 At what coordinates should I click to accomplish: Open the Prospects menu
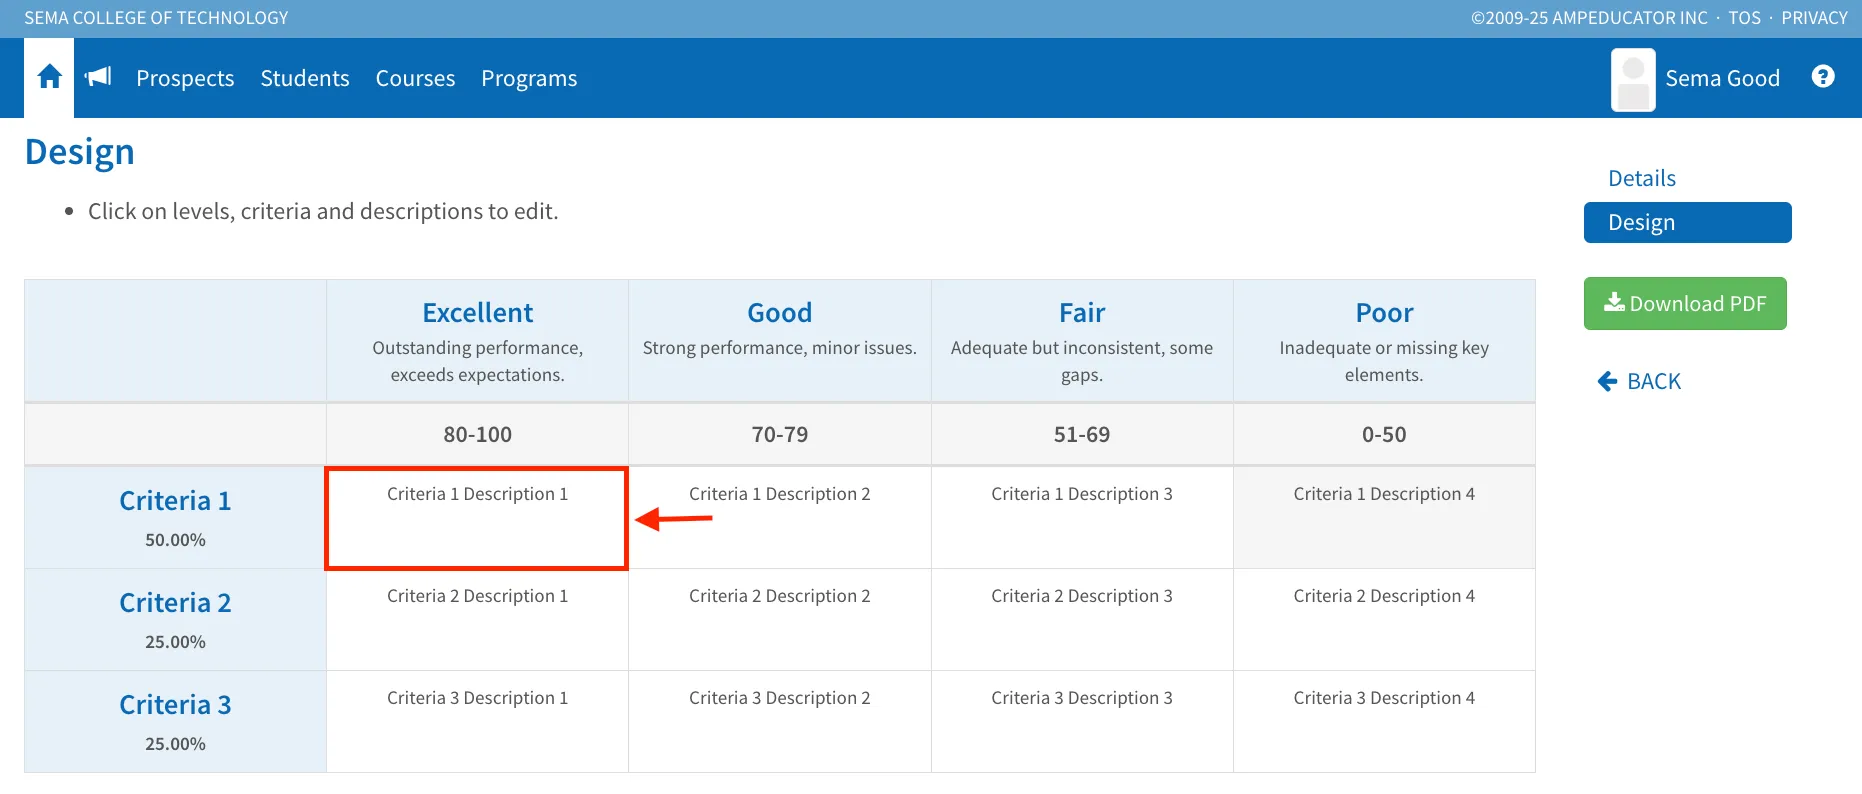[x=185, y=78]
